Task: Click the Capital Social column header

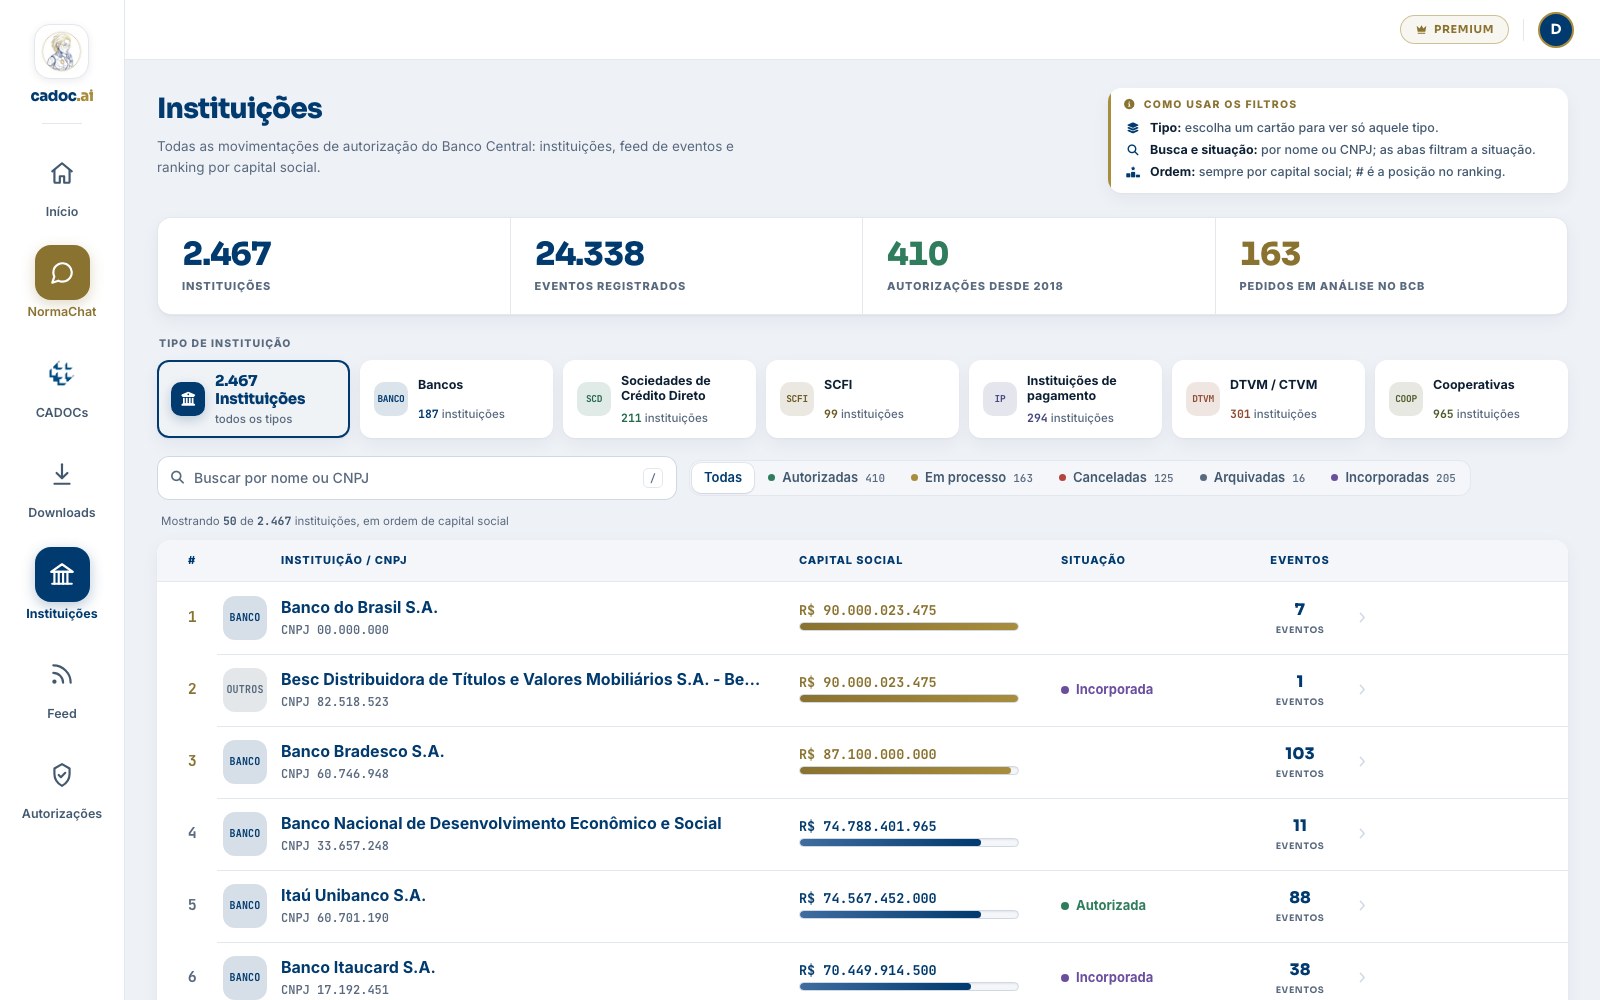Action: tap(850, 560)
